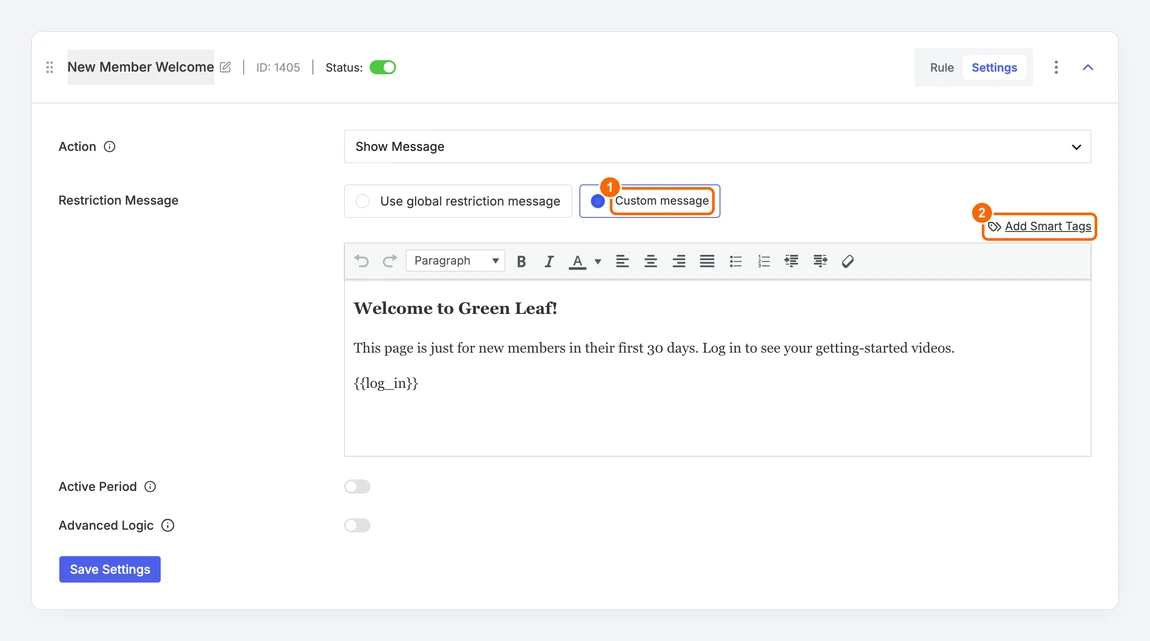Image resolution: width=1150 pixels, height=641 pixels.
Task: Redo the editor change
Action: click(389, 261)
